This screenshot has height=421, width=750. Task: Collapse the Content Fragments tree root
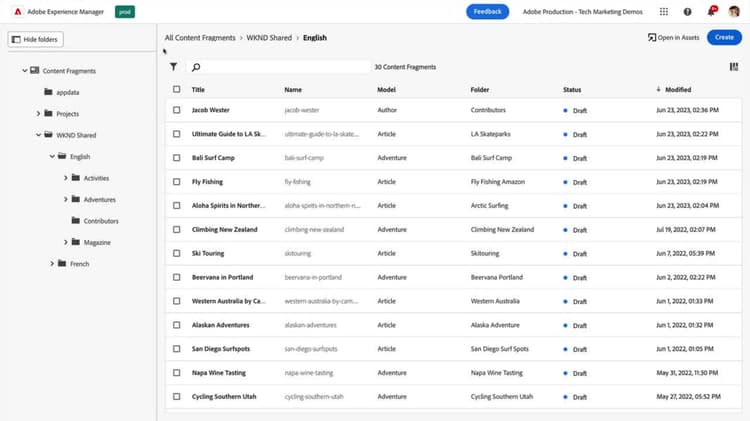(24, 71)
